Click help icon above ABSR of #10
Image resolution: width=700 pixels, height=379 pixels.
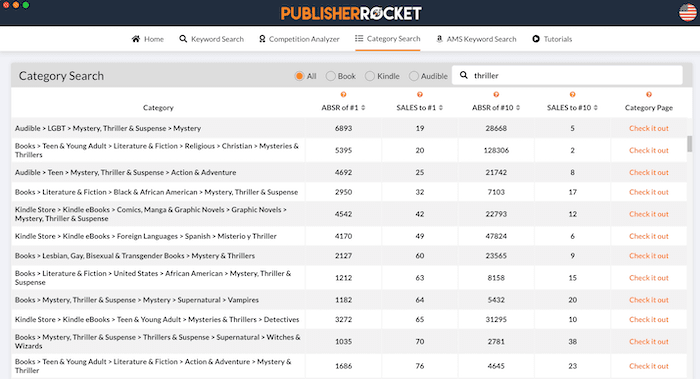point(496,95)
